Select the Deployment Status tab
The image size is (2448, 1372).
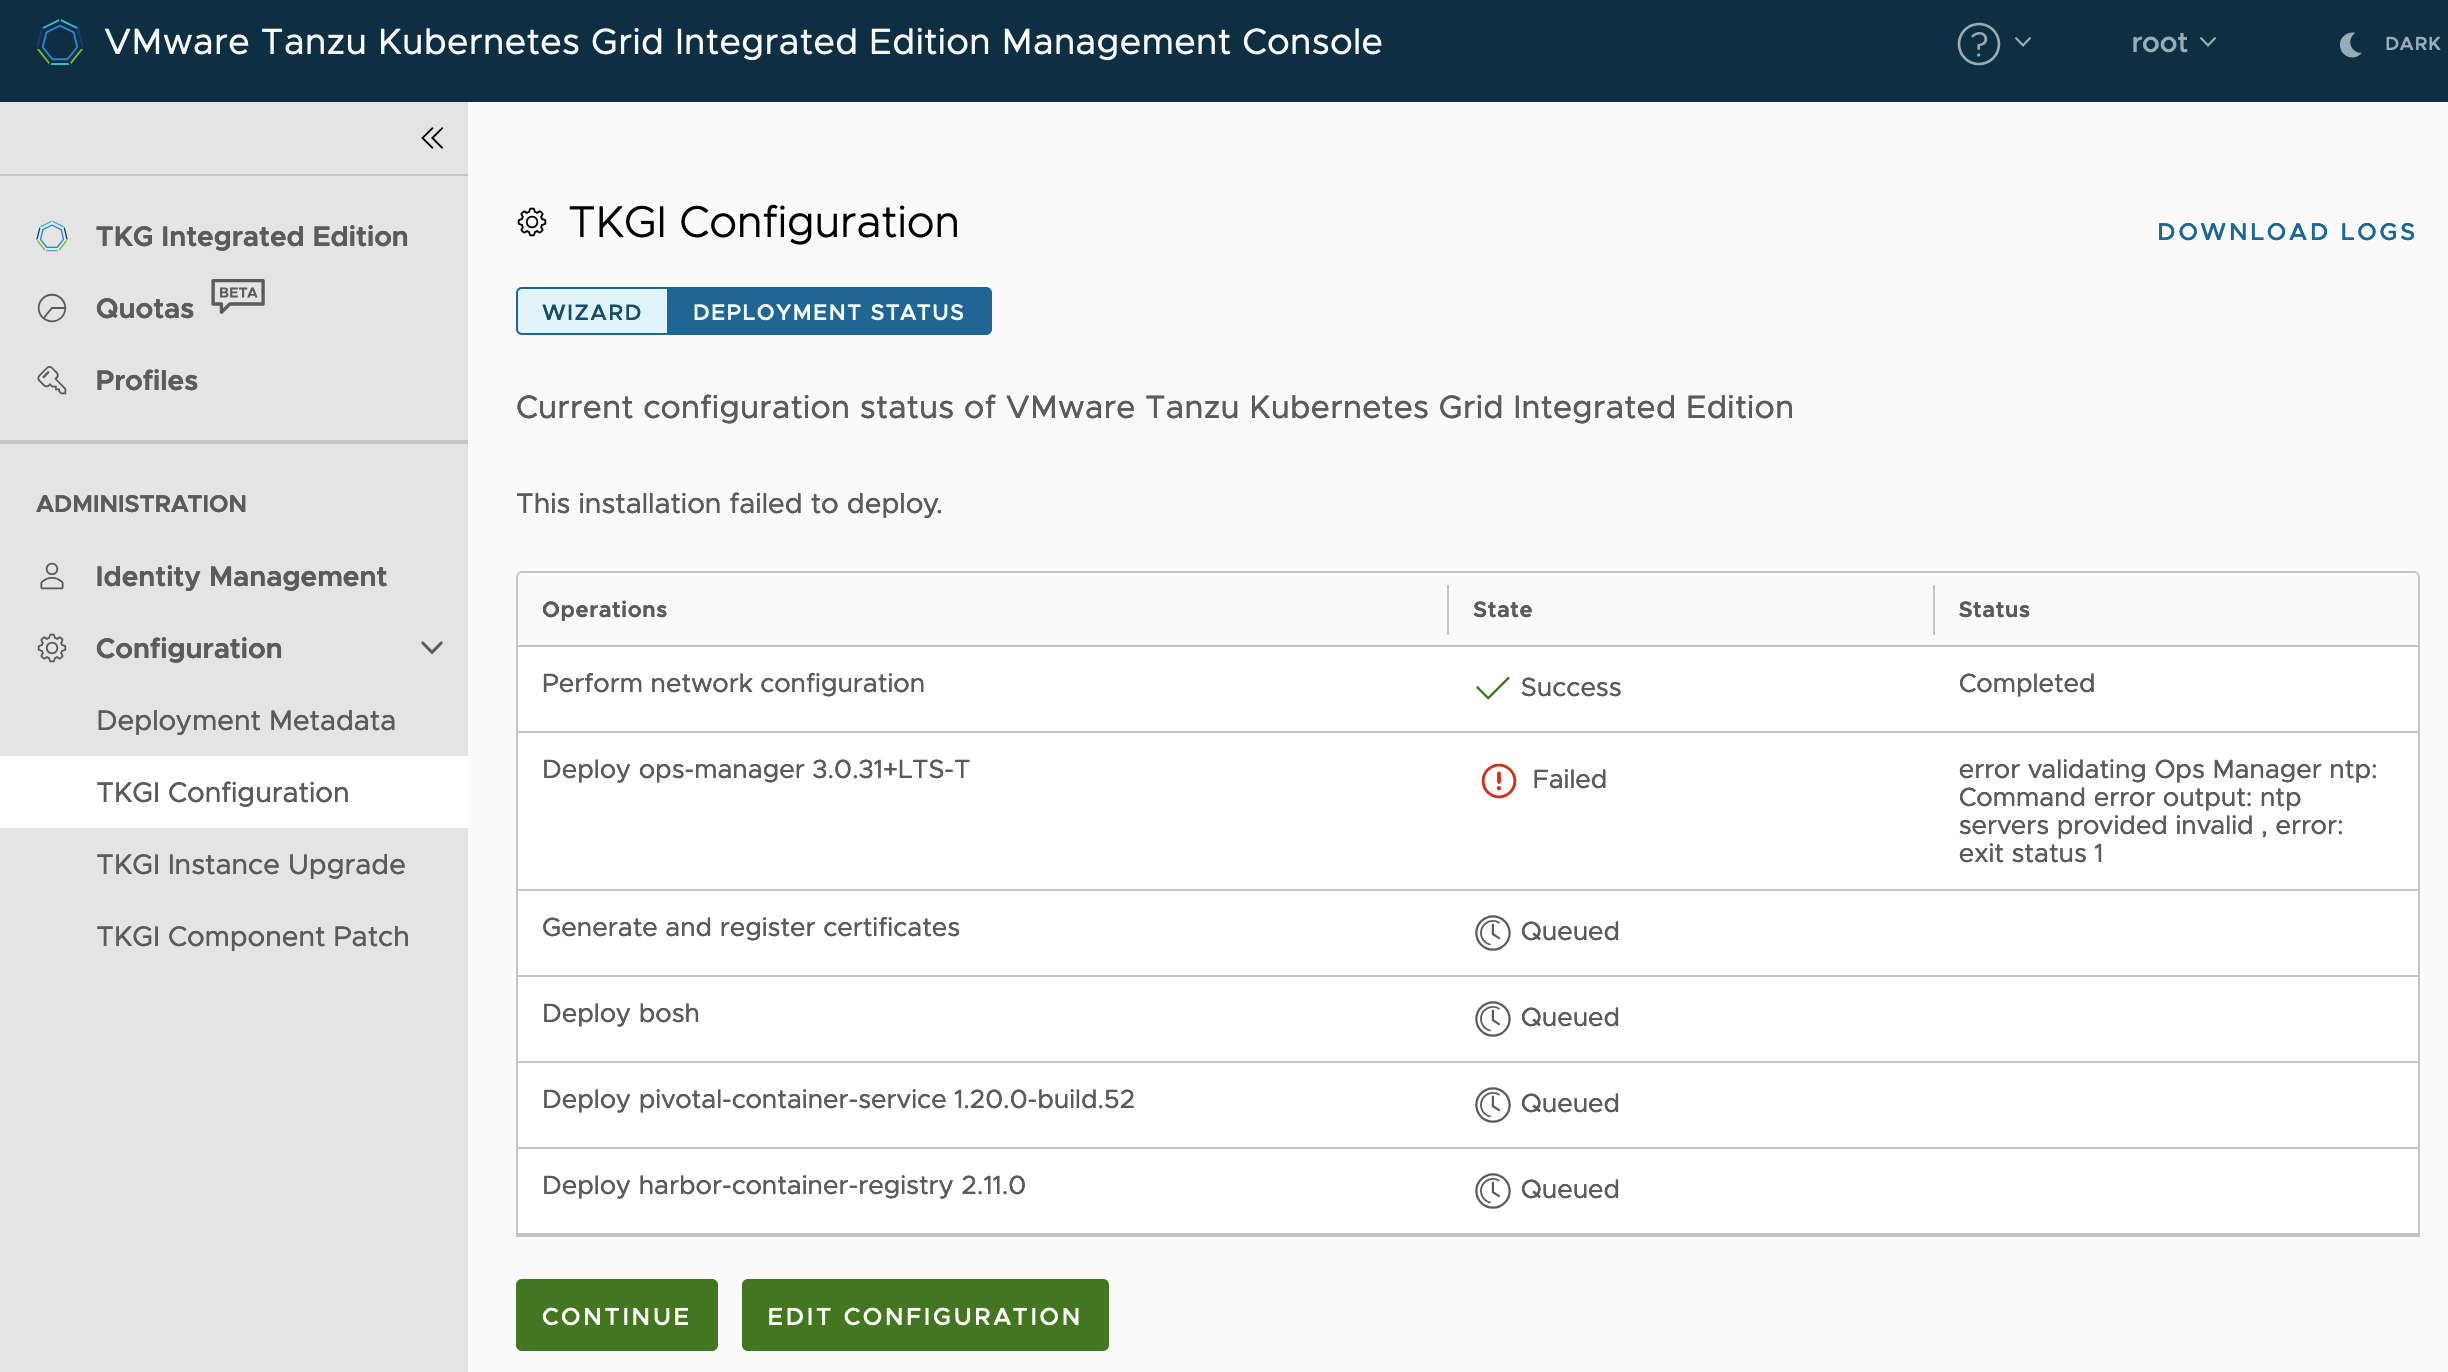click(x=828, y=312)
